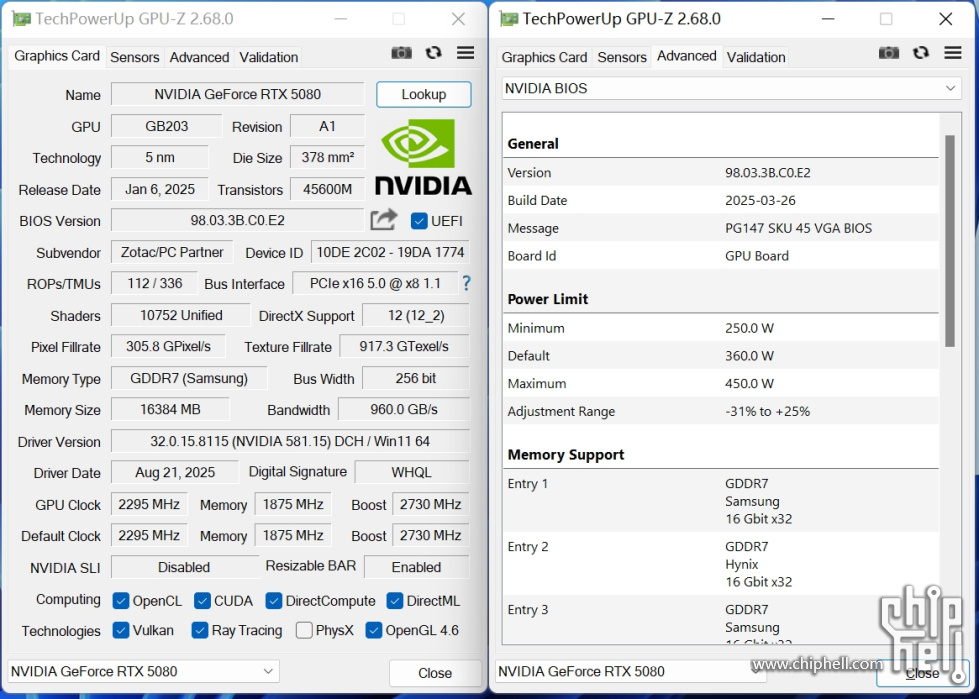Click the Name field showing RTX 5080
This screenshot has height=699, width=979.
point(237,94)
